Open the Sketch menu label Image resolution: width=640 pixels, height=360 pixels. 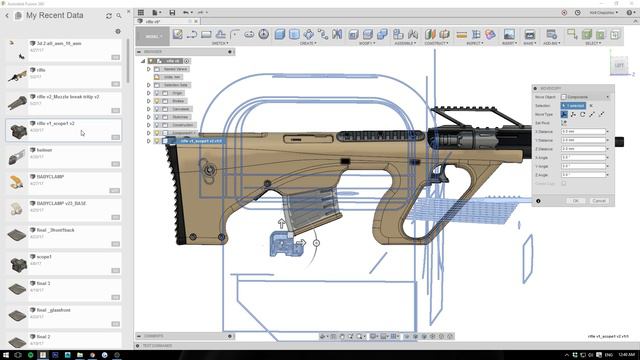[x=220, y=43]
